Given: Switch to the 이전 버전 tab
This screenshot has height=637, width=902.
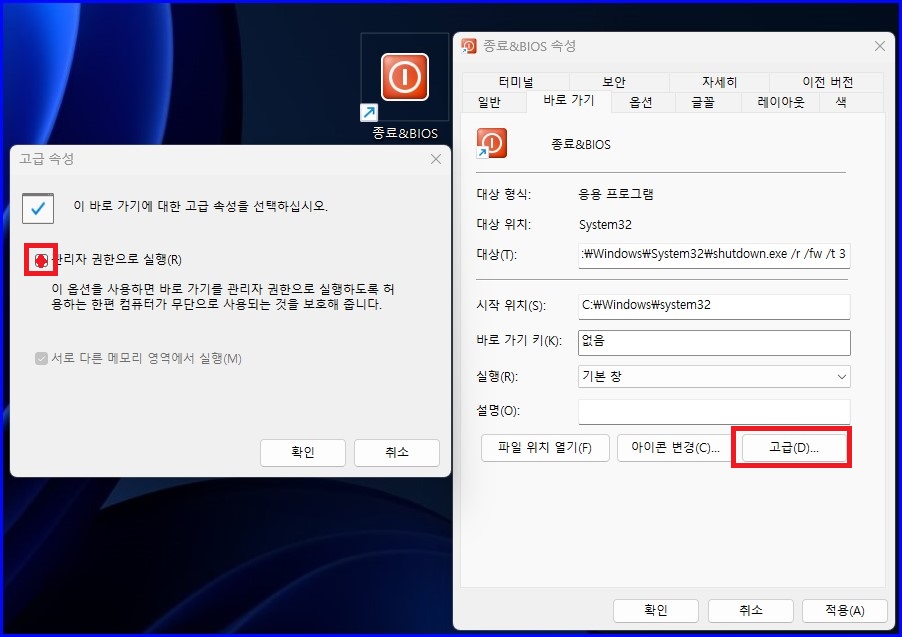Looking at the screenshot, I should click(x=827, y=82).
